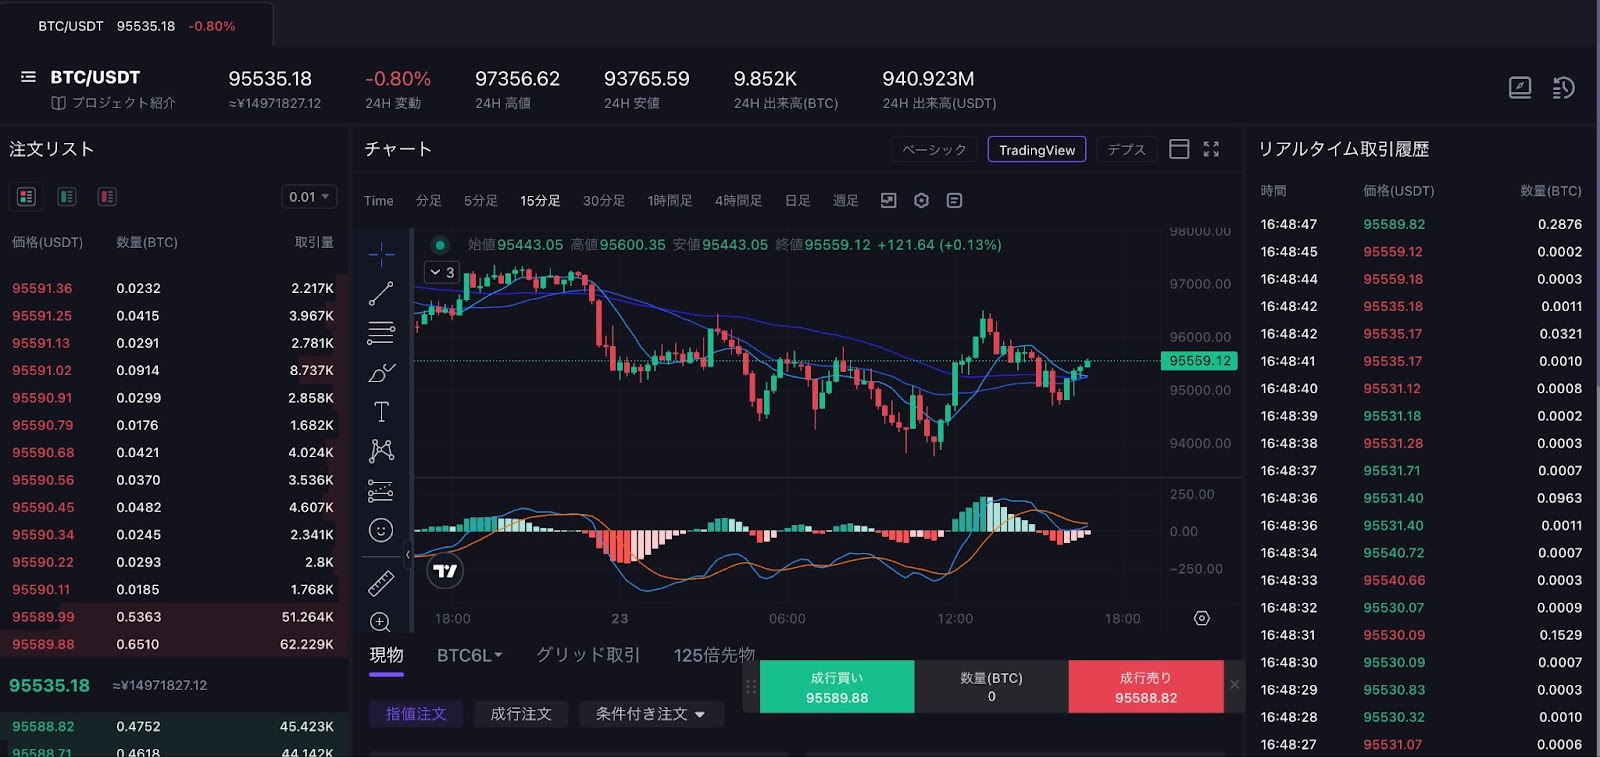Screen dimensions: 1600x757
Task: Click the BTC/USDT tab at top
Action: [x=137, y=26]
